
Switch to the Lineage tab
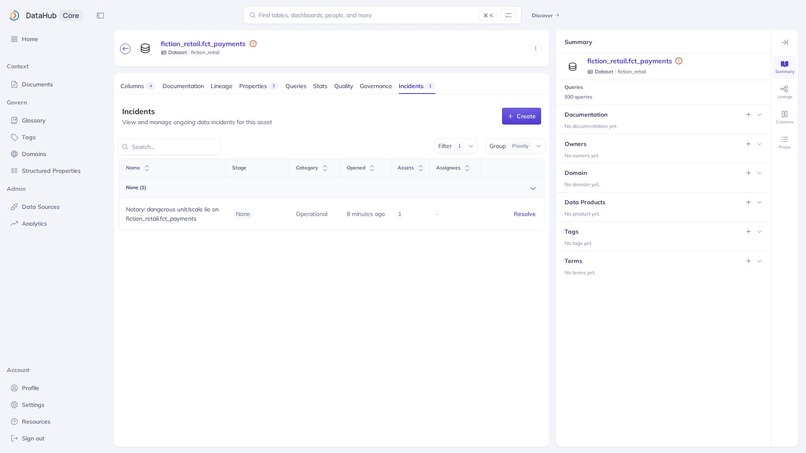(x=222, y=86)
